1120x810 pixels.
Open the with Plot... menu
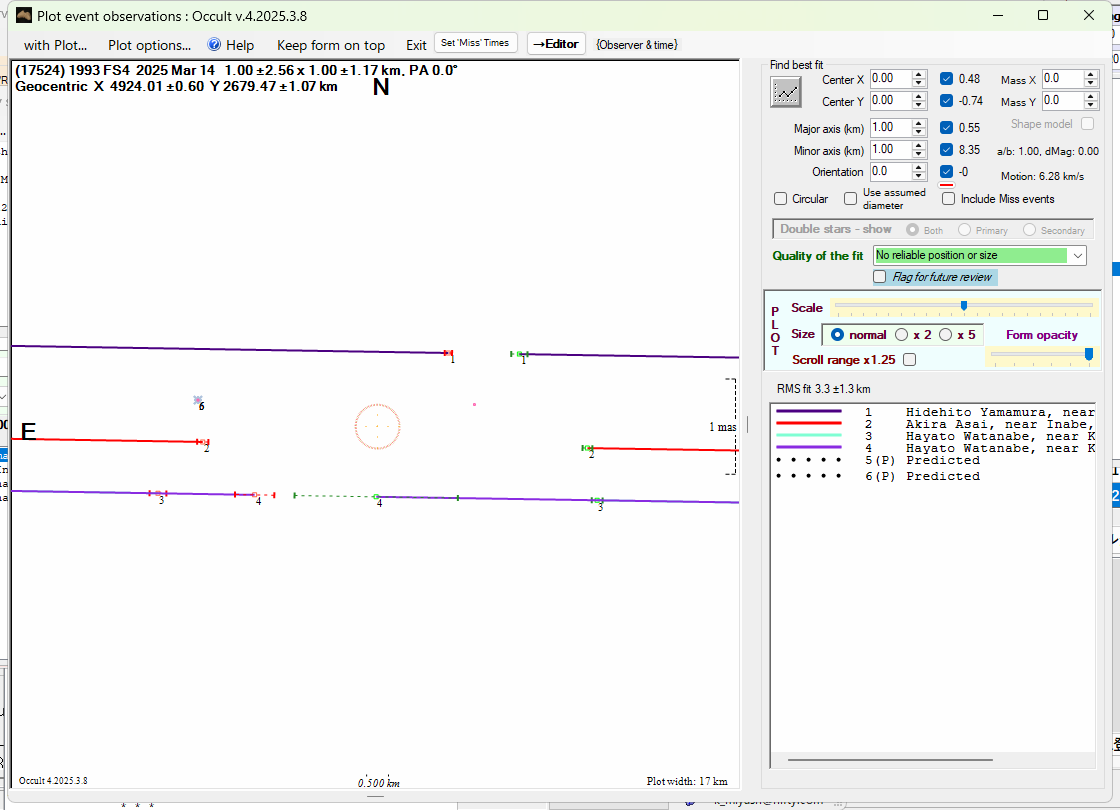(55, 45)
